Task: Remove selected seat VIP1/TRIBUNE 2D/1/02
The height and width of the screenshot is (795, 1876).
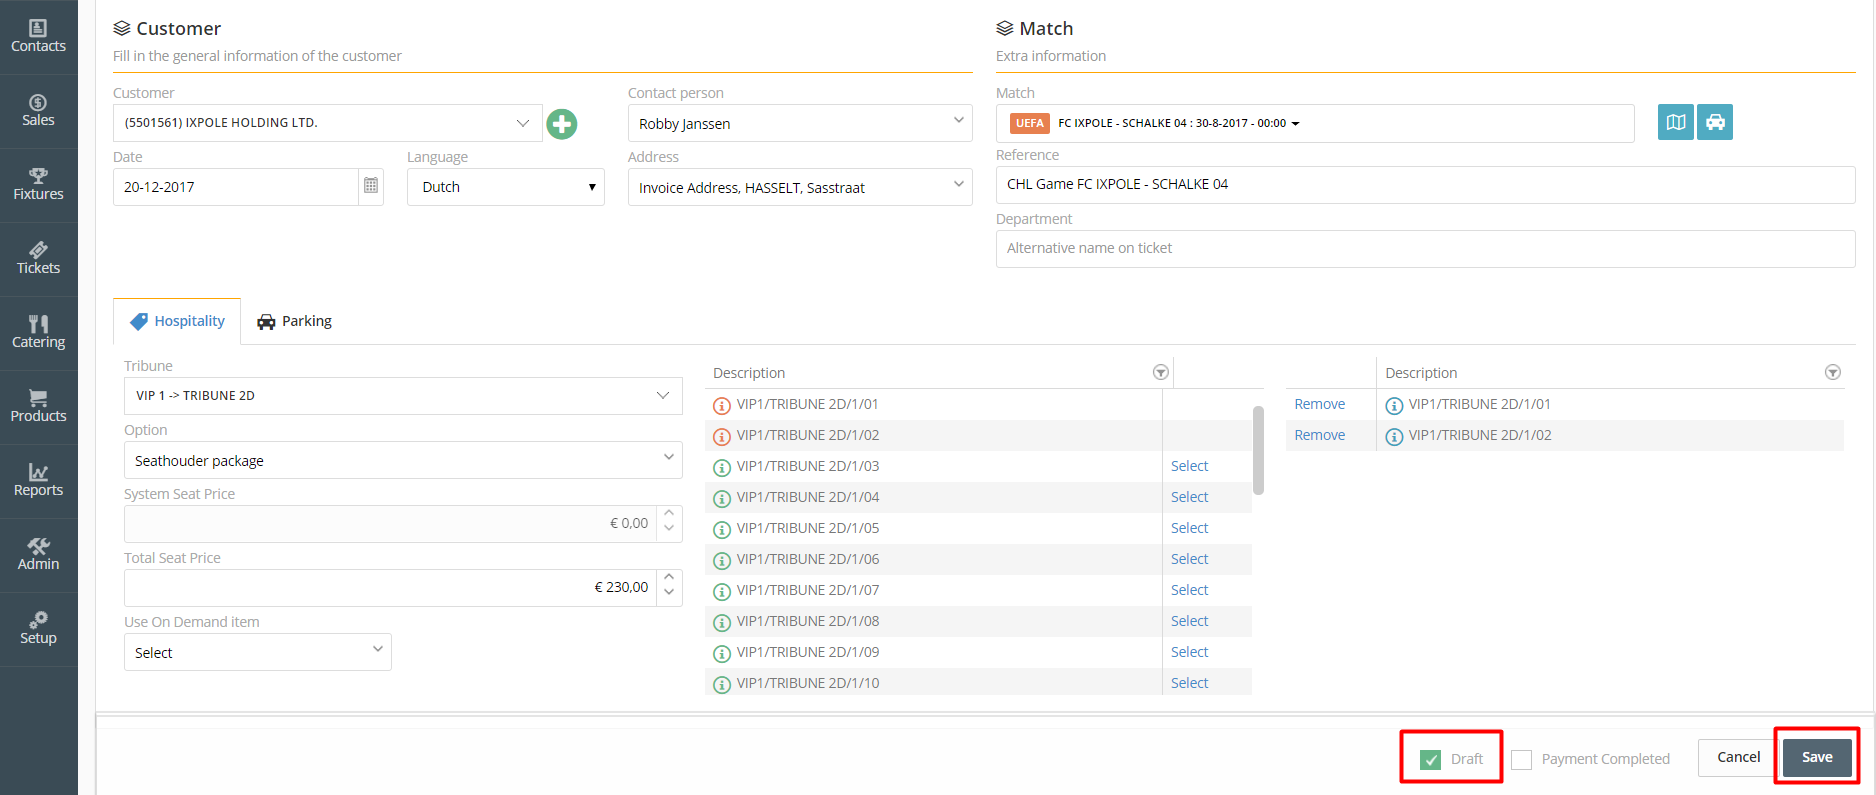Action: pos(1319,435)
